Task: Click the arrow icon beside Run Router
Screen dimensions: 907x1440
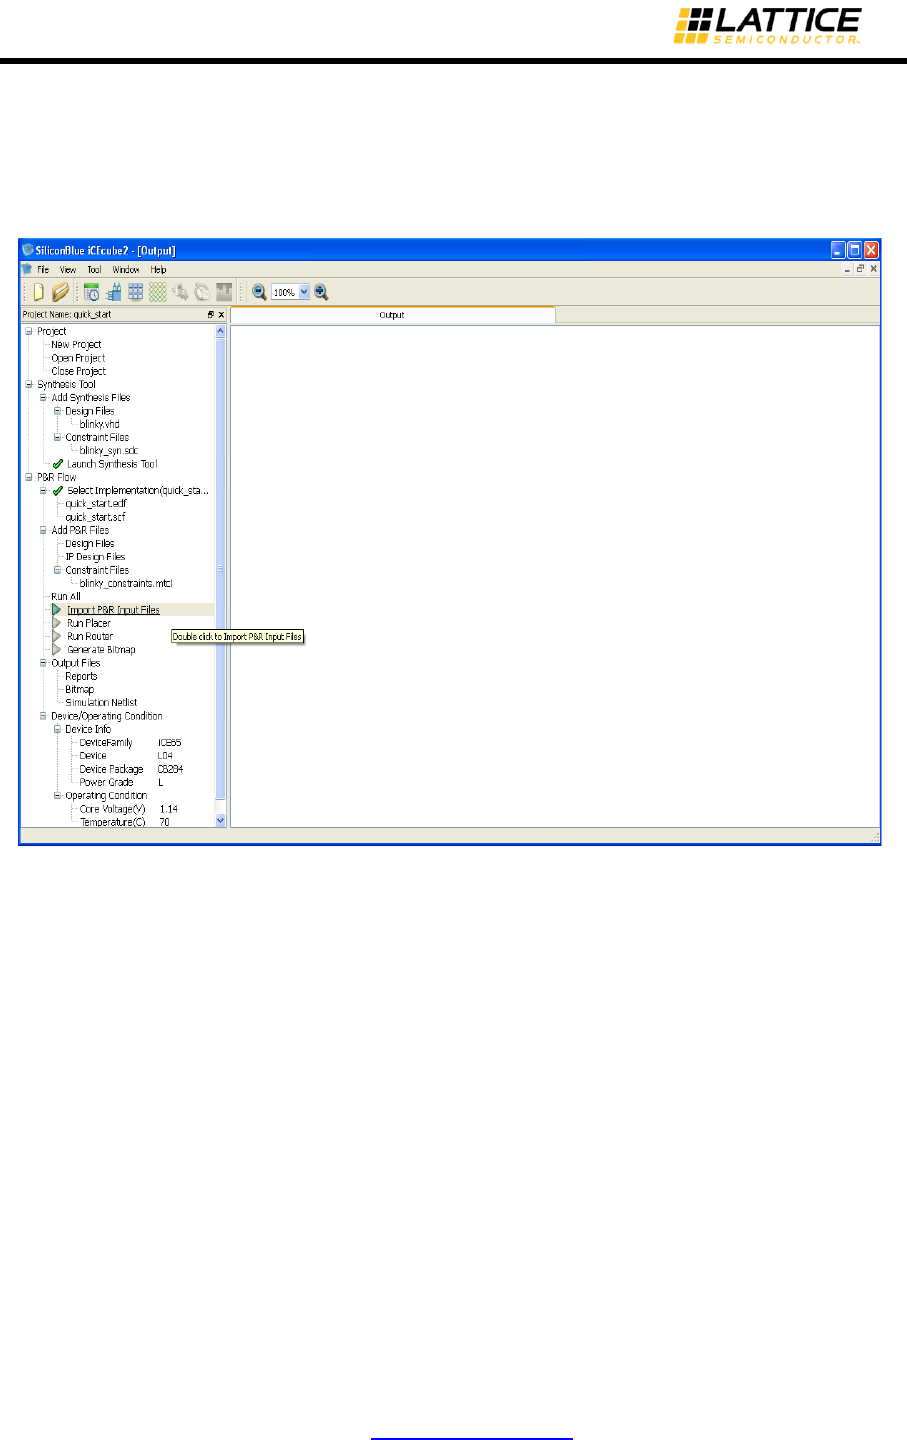Action: click(57, 636)
